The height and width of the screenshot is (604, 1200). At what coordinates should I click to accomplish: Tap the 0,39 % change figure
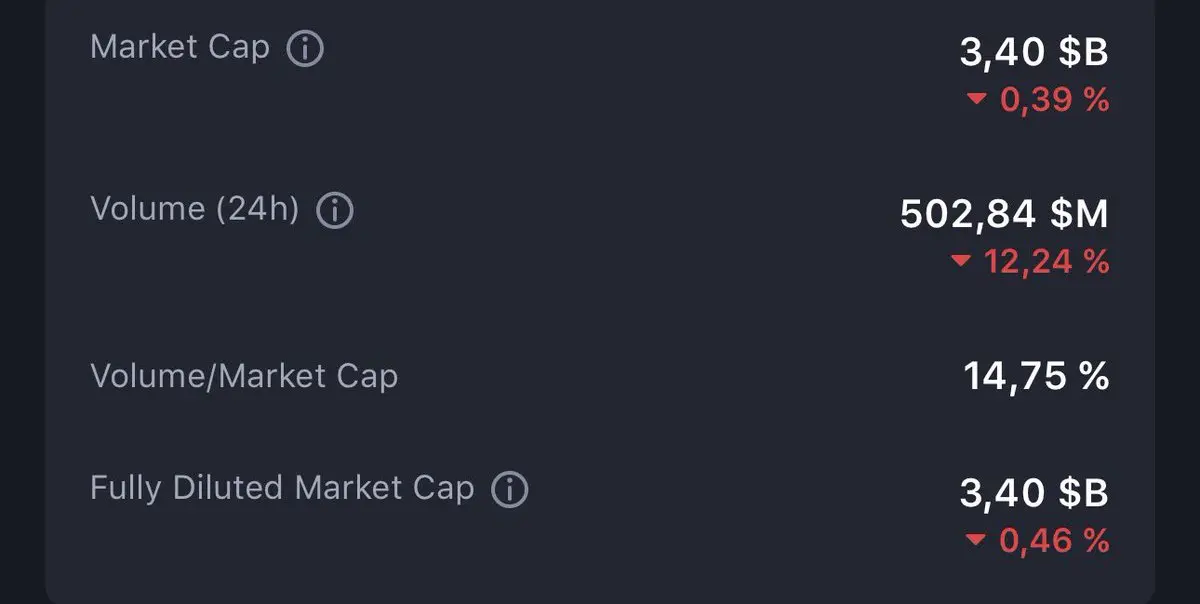pyautogui.click(x=1054, y=100)
